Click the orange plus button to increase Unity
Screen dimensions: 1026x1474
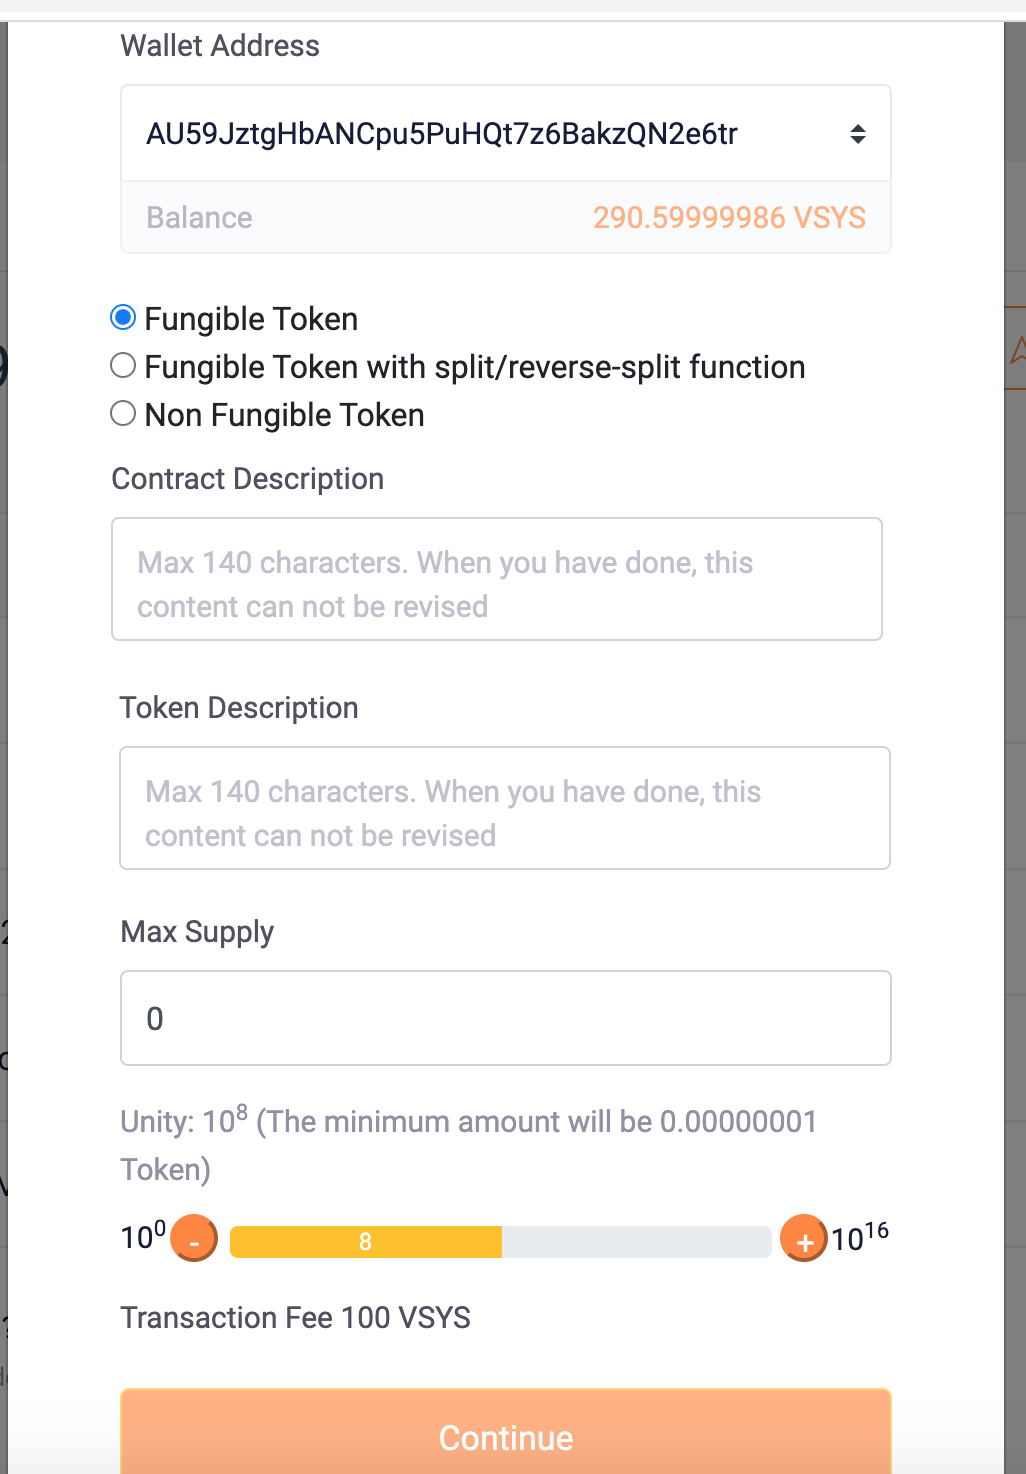[803, 1239]
